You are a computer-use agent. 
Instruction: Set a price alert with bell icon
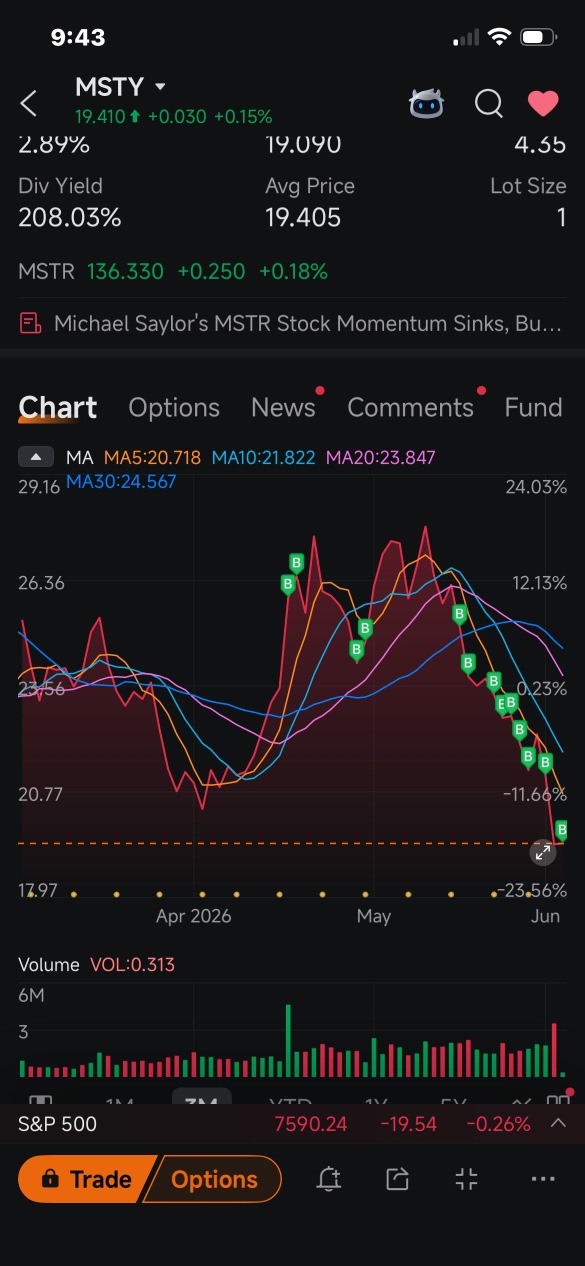click(x=328, y=1180)
